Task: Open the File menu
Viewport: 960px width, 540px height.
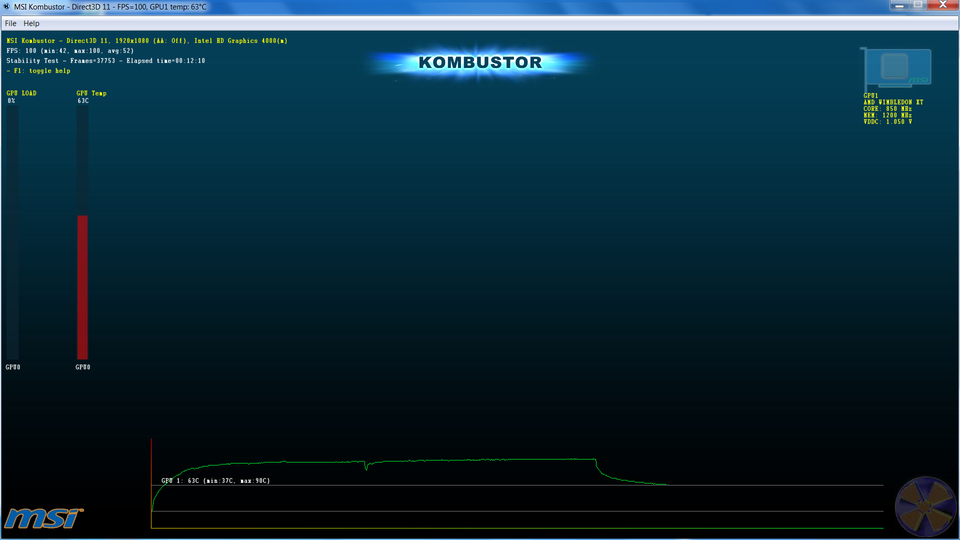Action: click(10, 23)
